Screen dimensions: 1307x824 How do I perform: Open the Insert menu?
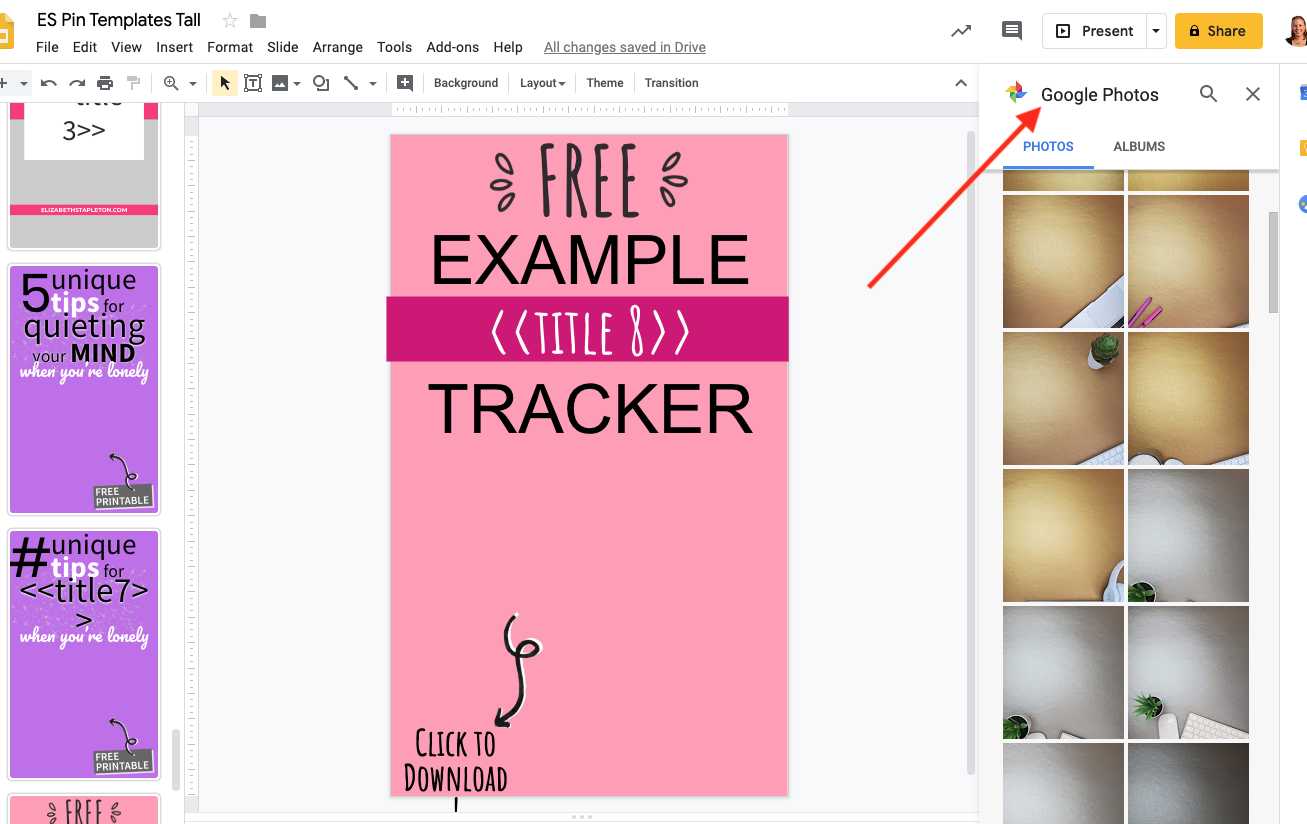click(x=175, y=47)
